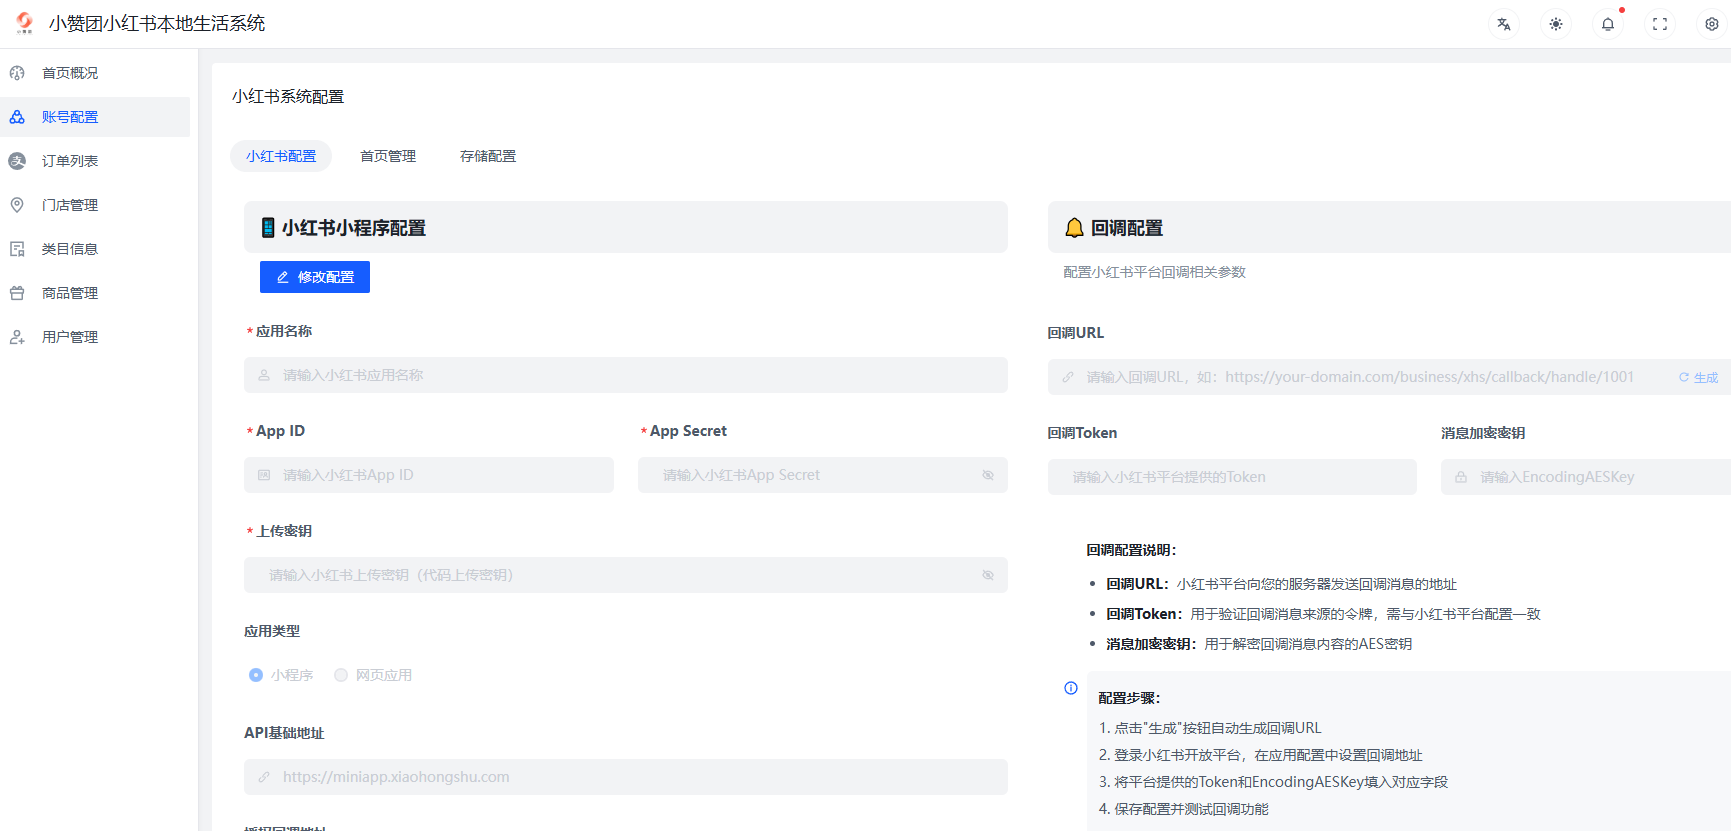Open 商品管理 in the sidebar
The image size is (1731, 831).
pyautogui.click(x=70, y=293)
